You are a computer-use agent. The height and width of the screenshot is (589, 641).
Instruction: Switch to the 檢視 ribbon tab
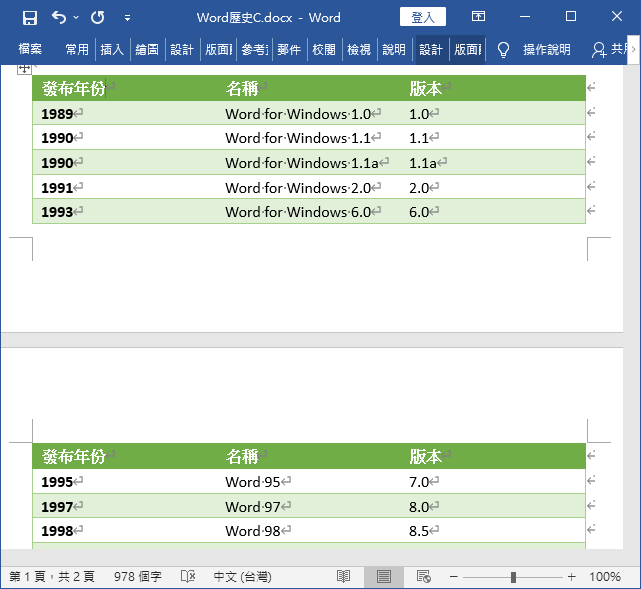(359, 49)
